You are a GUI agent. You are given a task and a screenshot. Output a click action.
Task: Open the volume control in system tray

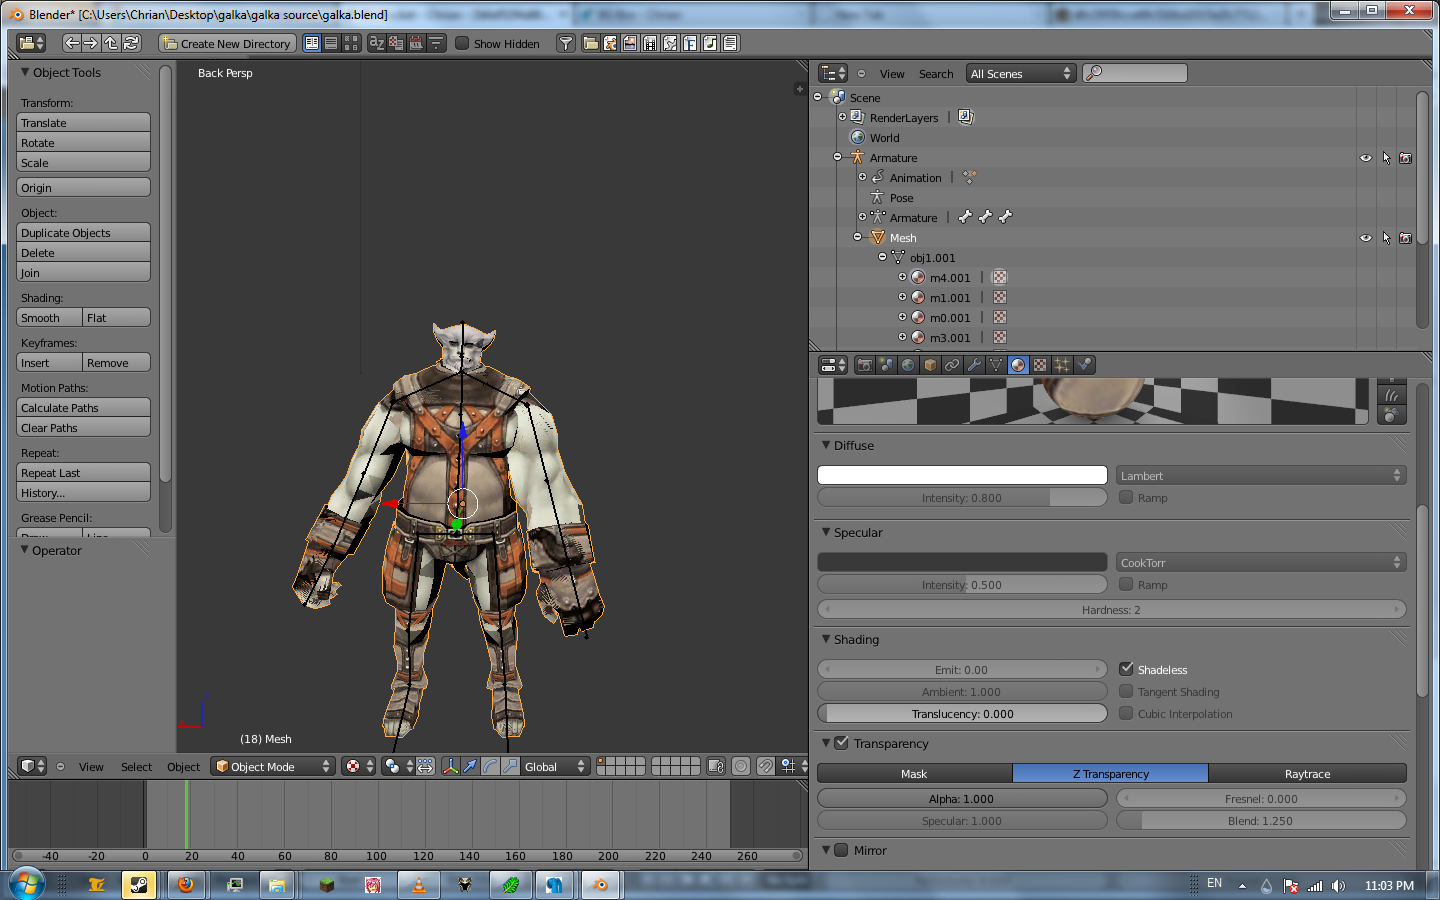(x=1338, y=885)
